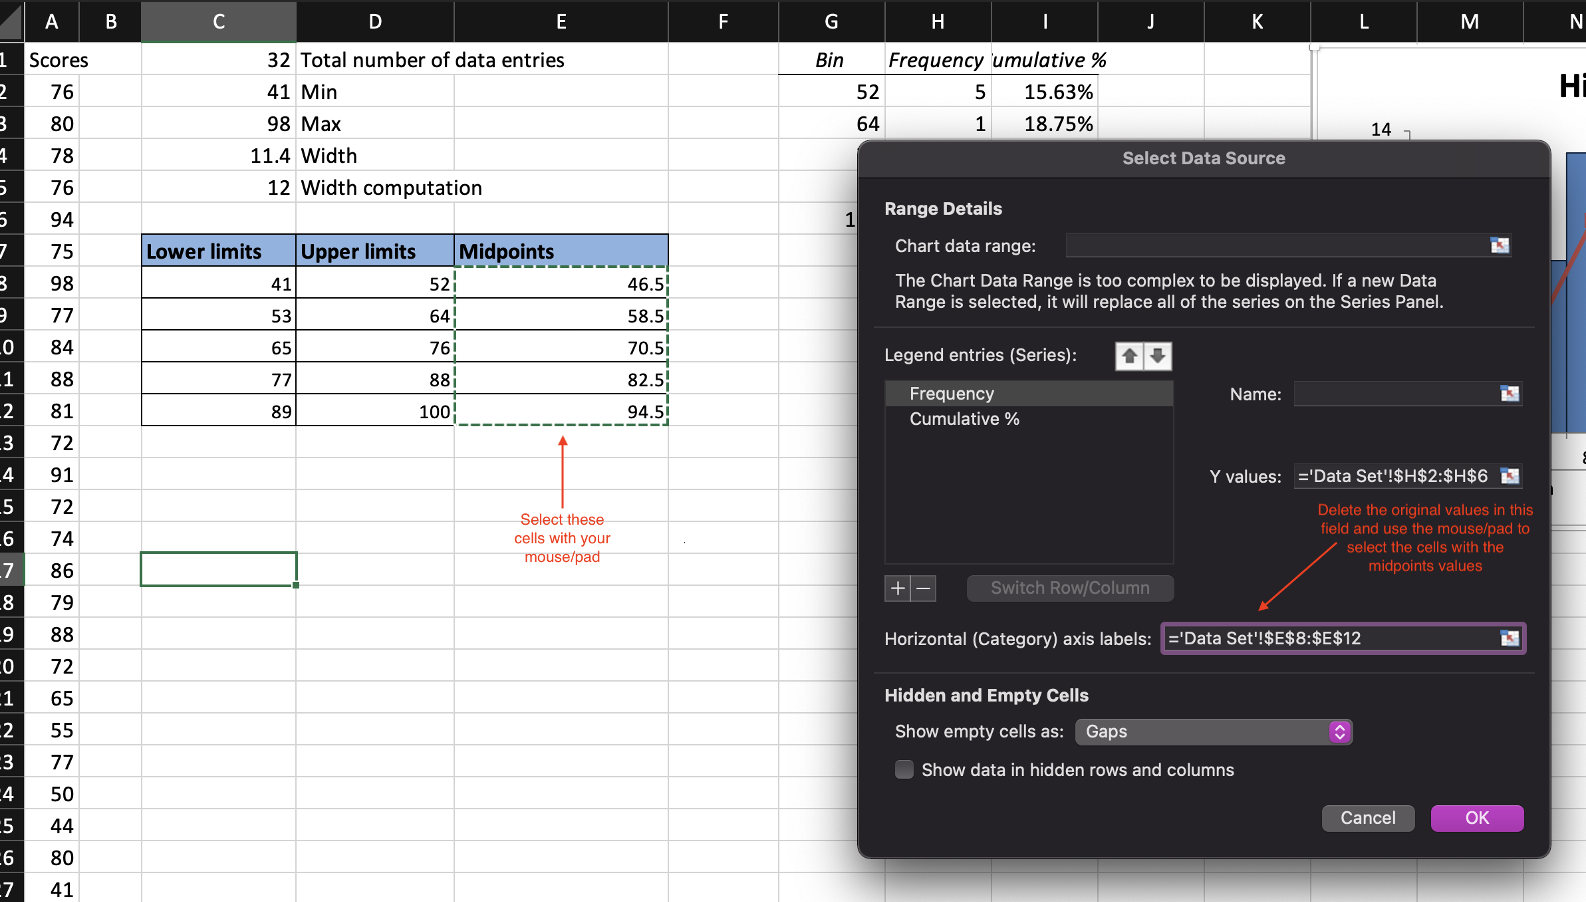Add a new series with plus button
This screenshot has height=902, width=1586.
(x=897, y=588)
